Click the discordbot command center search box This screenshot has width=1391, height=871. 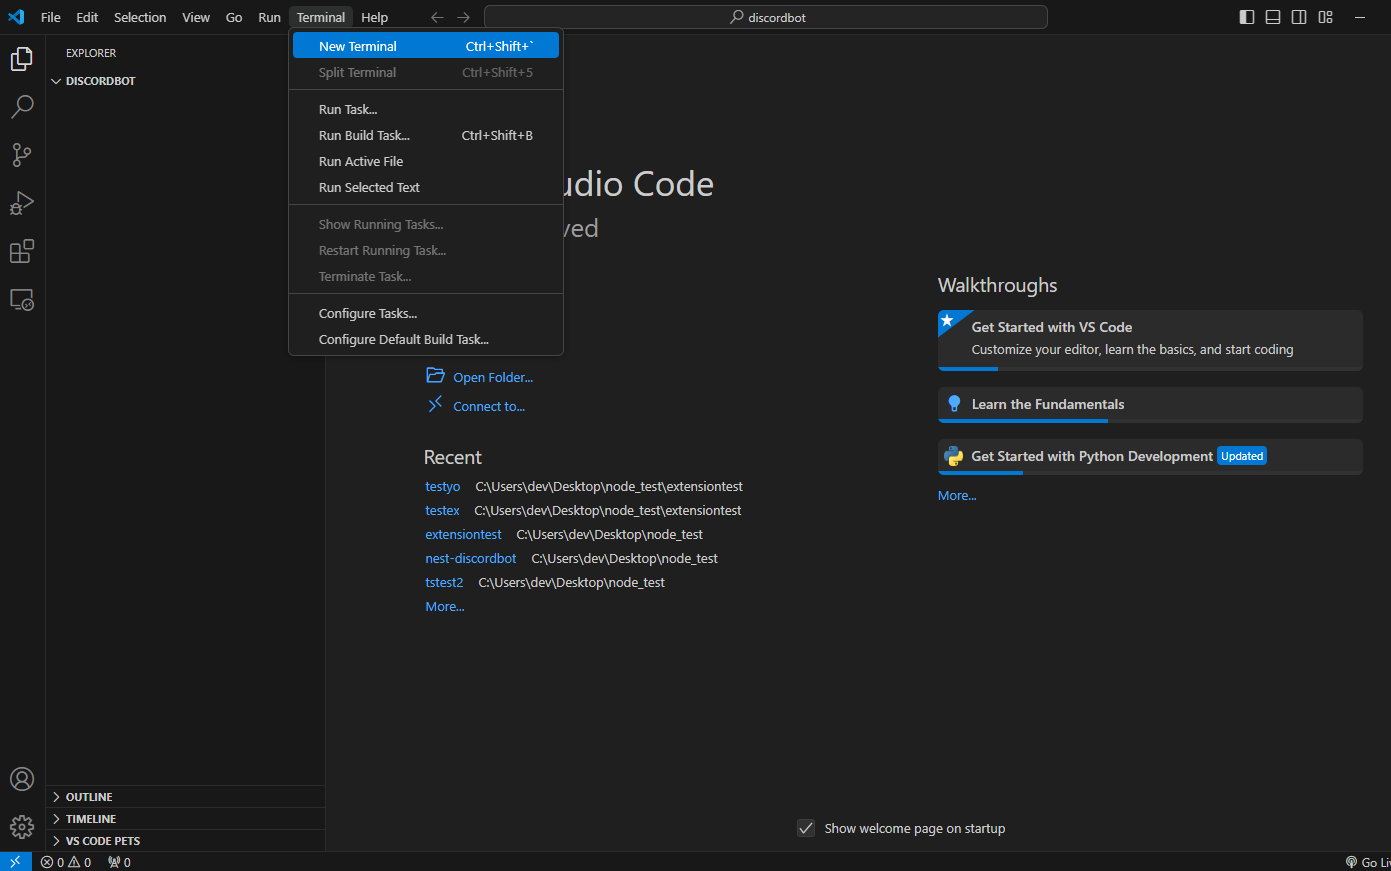click(x=766, y=17)
